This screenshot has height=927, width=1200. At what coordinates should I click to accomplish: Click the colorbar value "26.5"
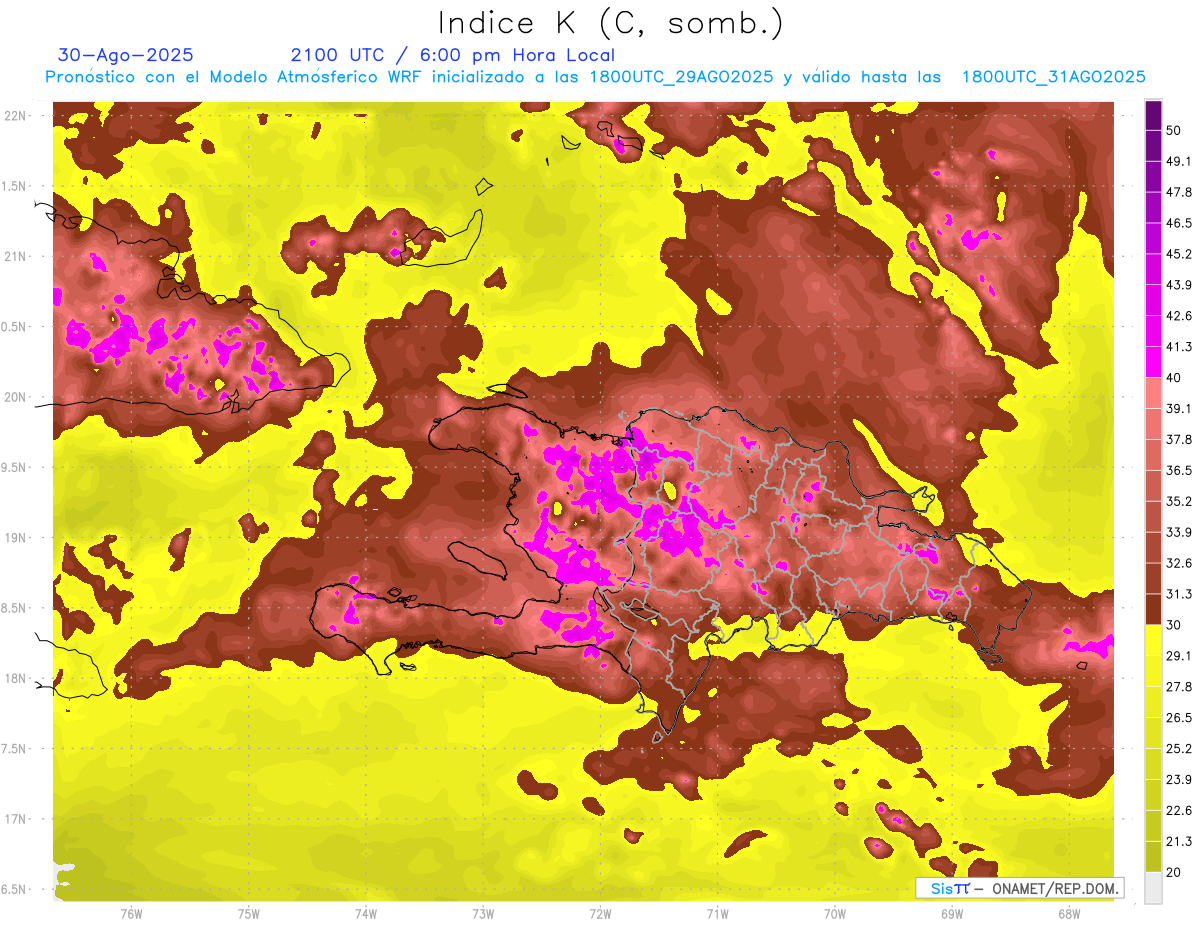[1179, 718]
